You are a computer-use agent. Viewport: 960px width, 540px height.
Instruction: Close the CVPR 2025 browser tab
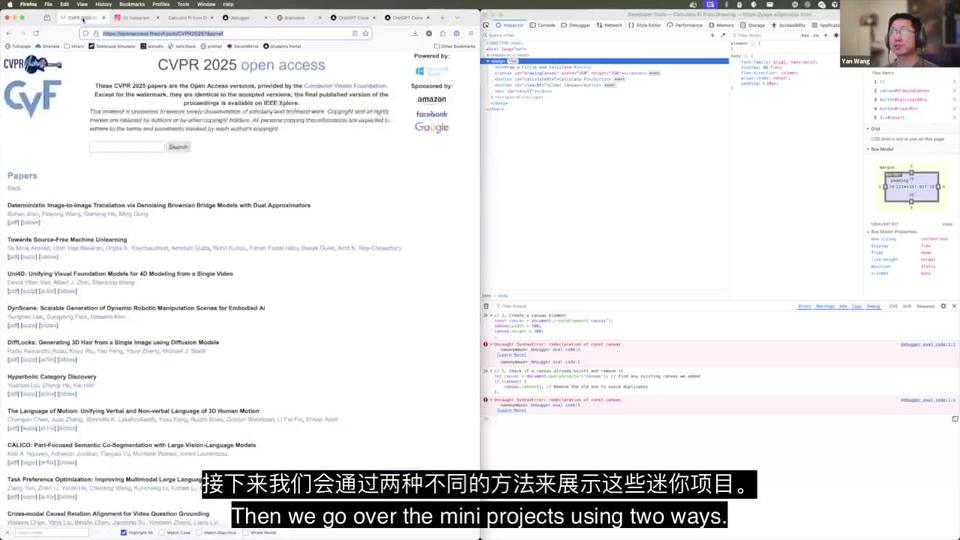pyautogui.click(x=103, y=18)
